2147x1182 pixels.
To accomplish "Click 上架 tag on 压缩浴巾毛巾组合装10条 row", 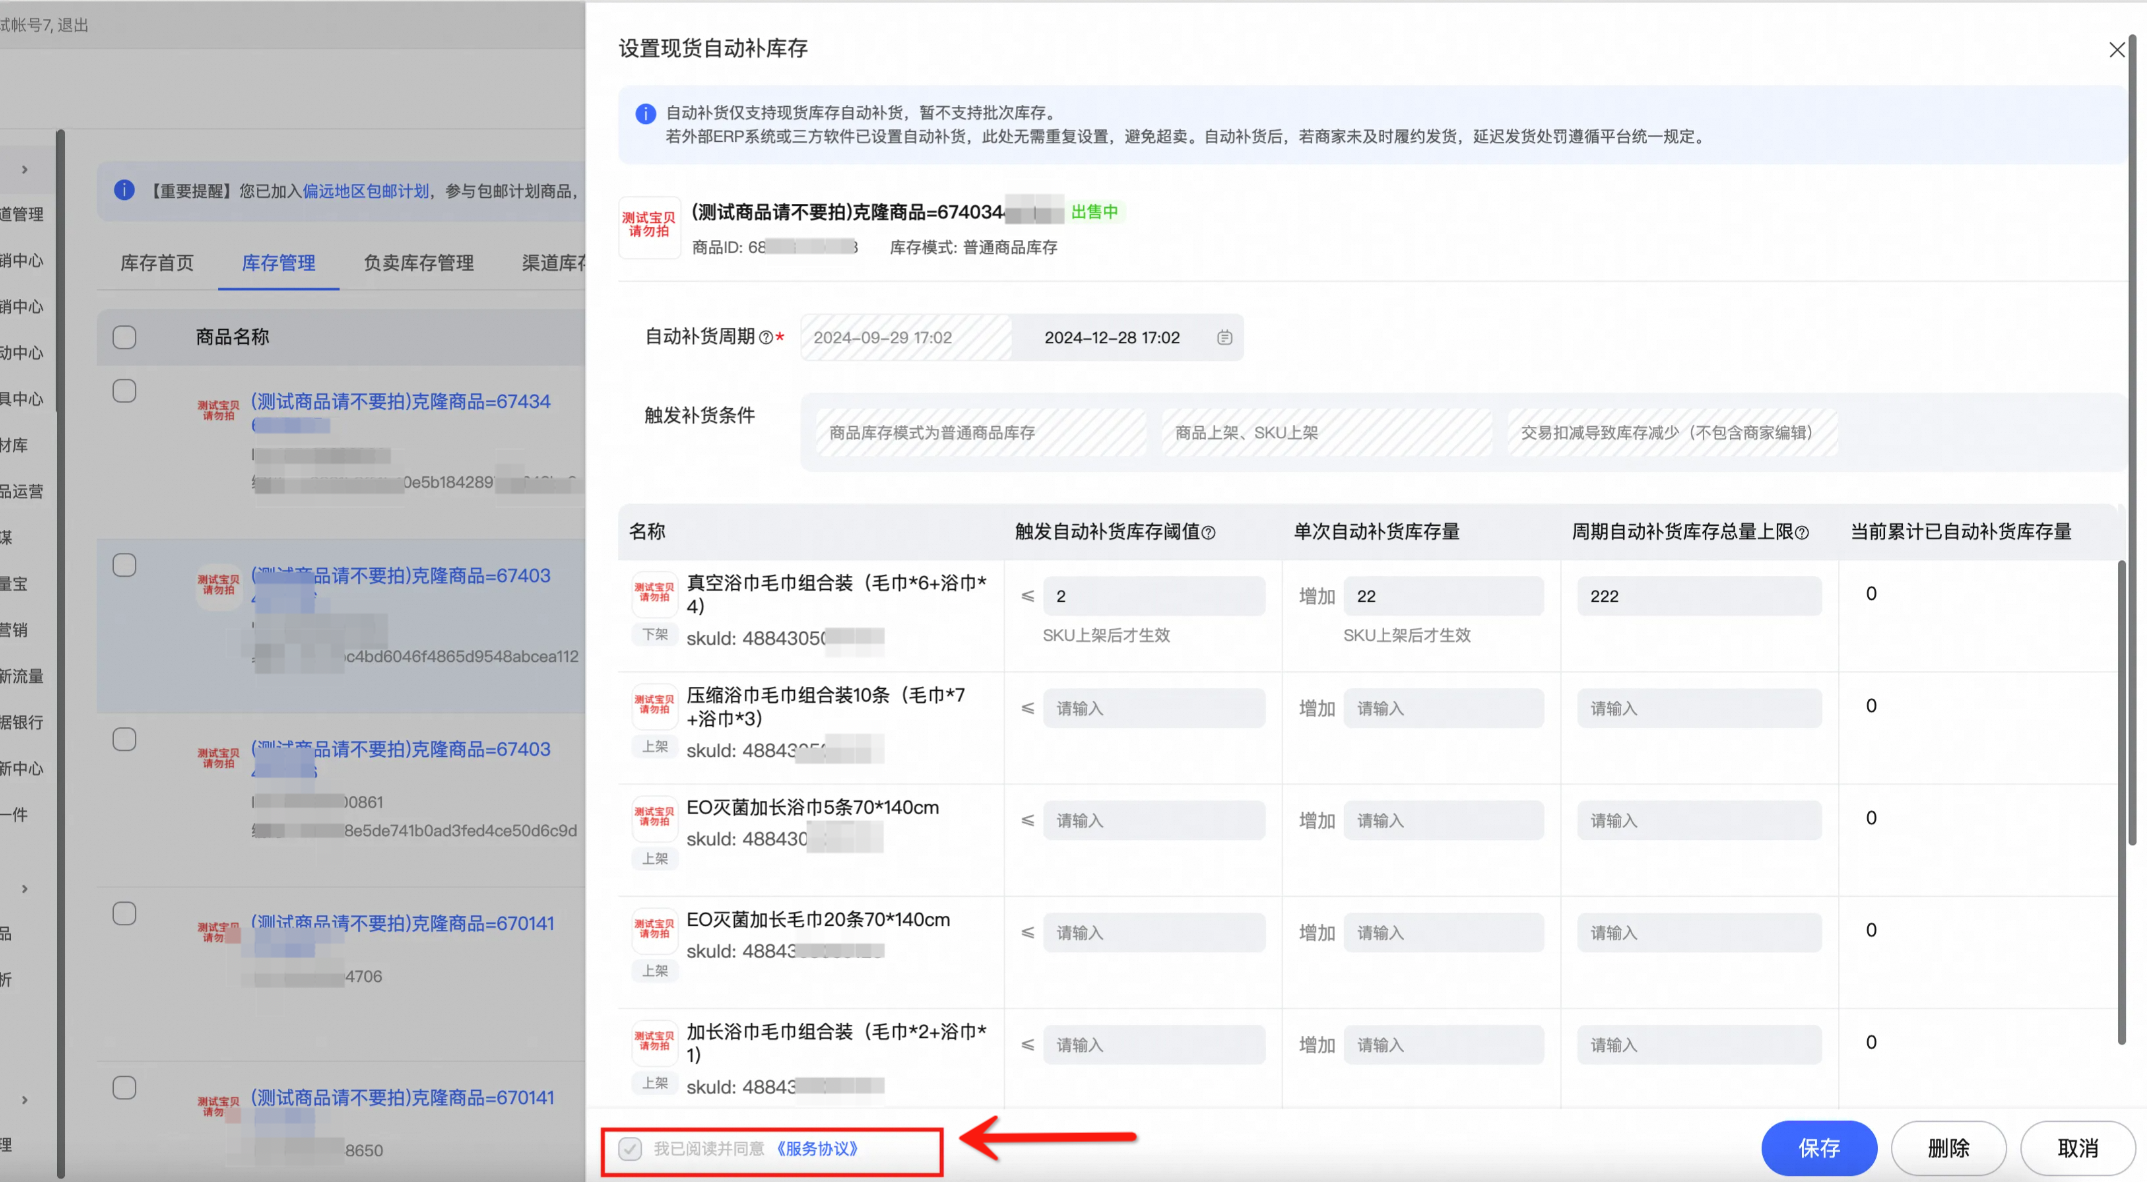I will [x=655, y=747].
